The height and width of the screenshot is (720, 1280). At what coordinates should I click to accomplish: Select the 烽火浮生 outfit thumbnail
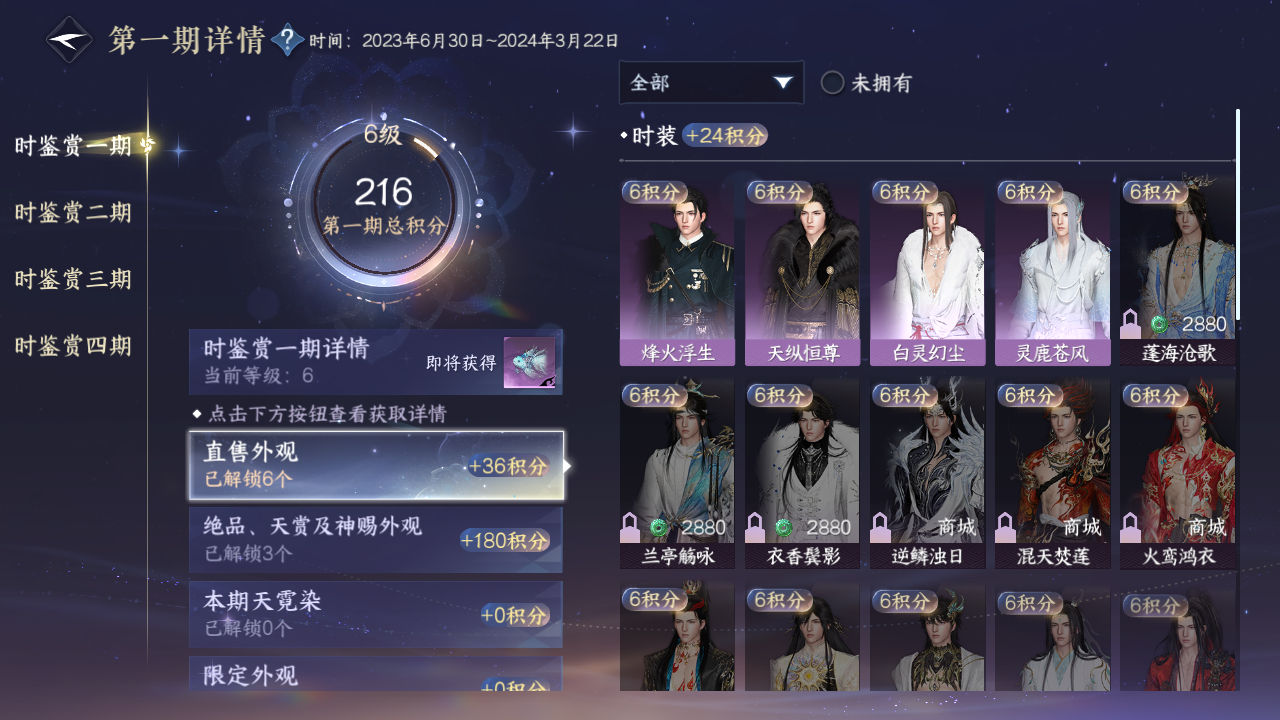coord(677,273)
